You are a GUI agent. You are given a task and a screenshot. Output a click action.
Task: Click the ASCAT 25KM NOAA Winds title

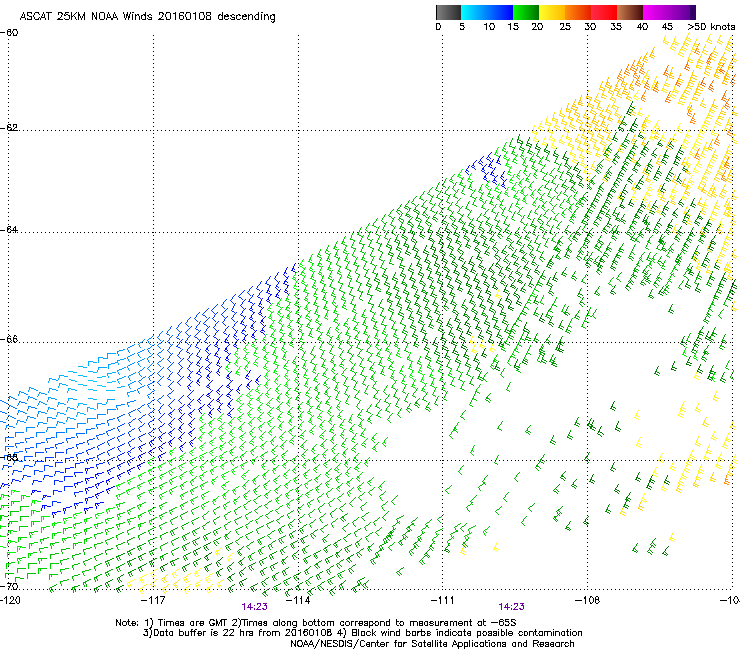(147, 17)
